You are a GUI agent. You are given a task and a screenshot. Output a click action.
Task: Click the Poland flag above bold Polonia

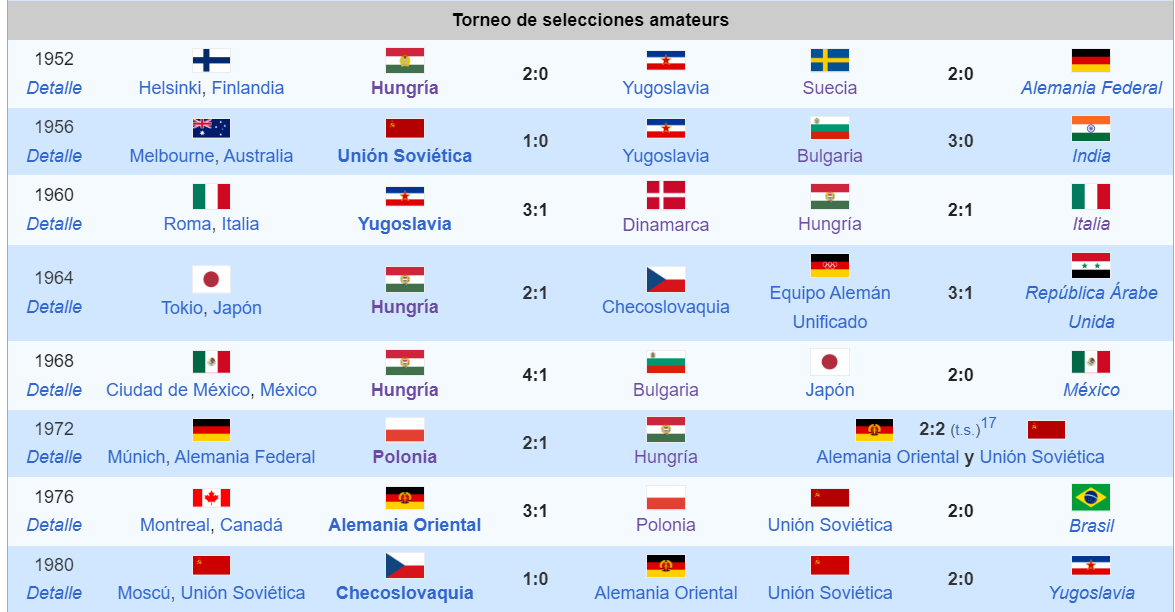[405, 430]
